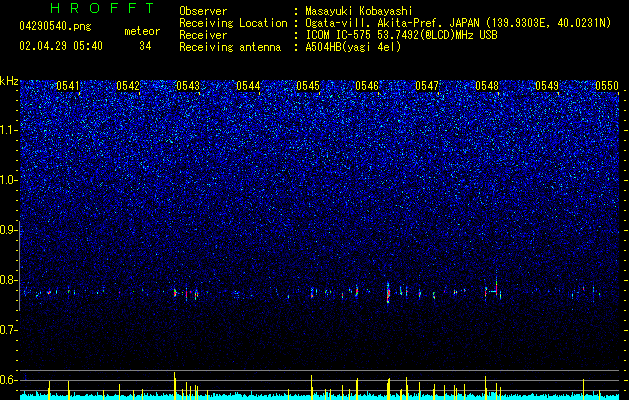The image size is (629, 400).
Task: Click the 0544 time marker
Action: (x=248, y=86)
